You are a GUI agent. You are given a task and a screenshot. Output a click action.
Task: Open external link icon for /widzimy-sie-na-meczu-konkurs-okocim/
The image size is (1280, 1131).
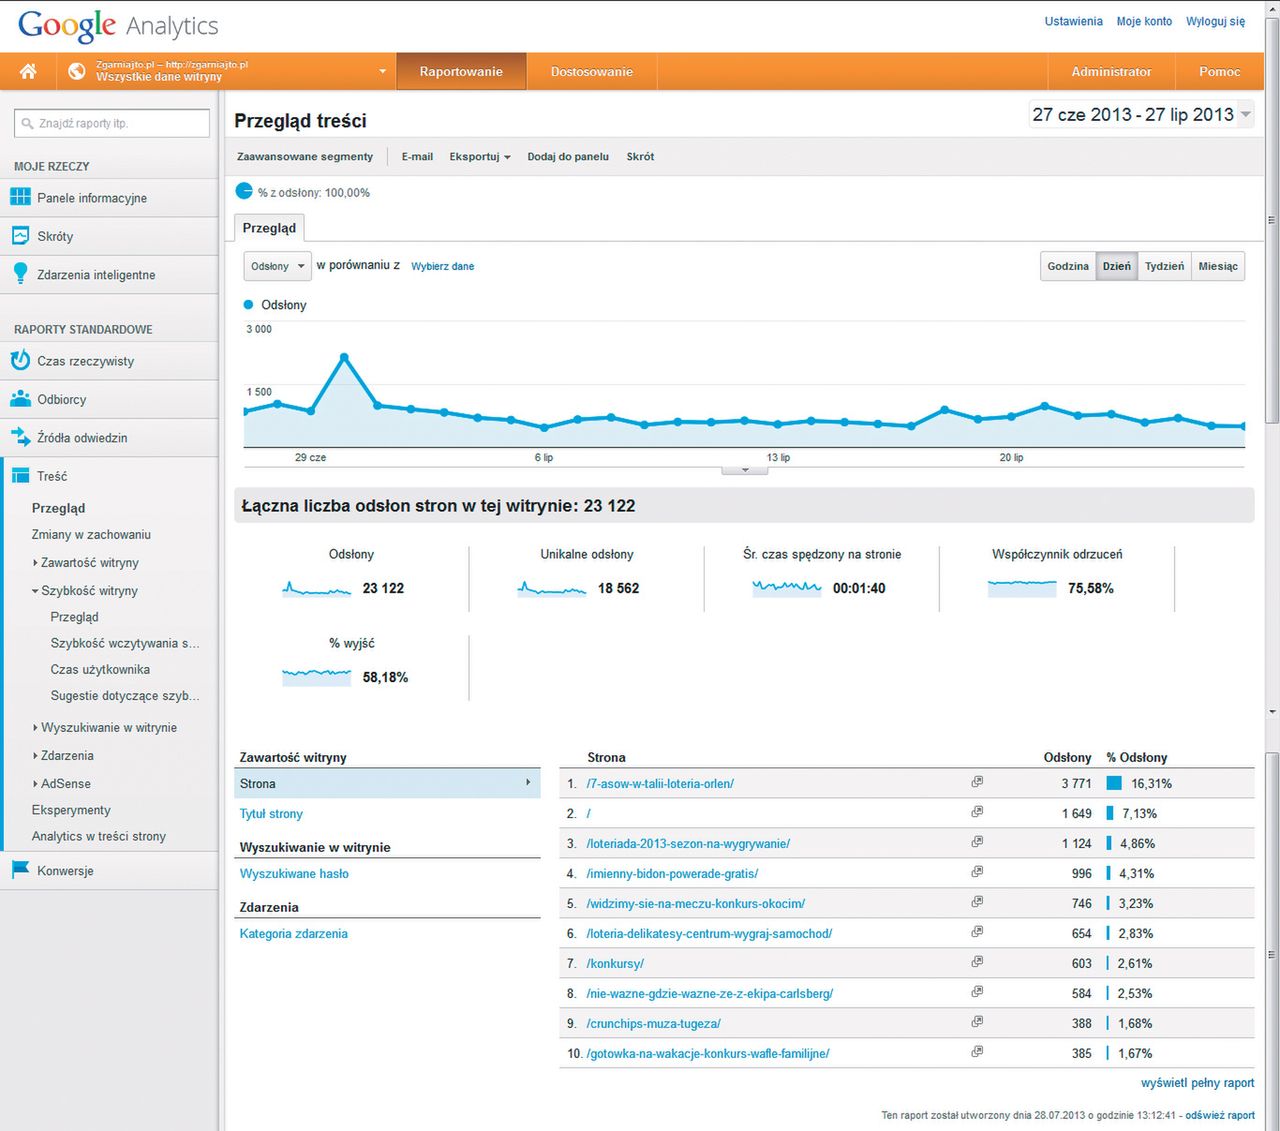tap(977, 902)
